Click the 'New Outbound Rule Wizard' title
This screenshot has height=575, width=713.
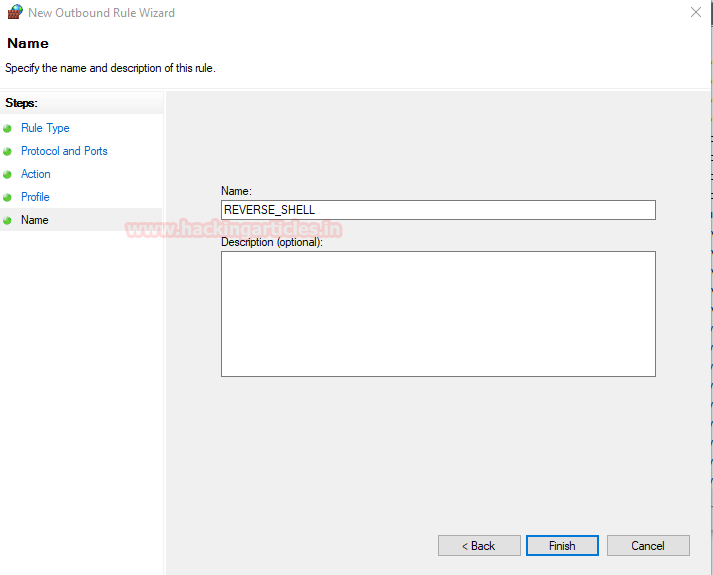[101, 13]
